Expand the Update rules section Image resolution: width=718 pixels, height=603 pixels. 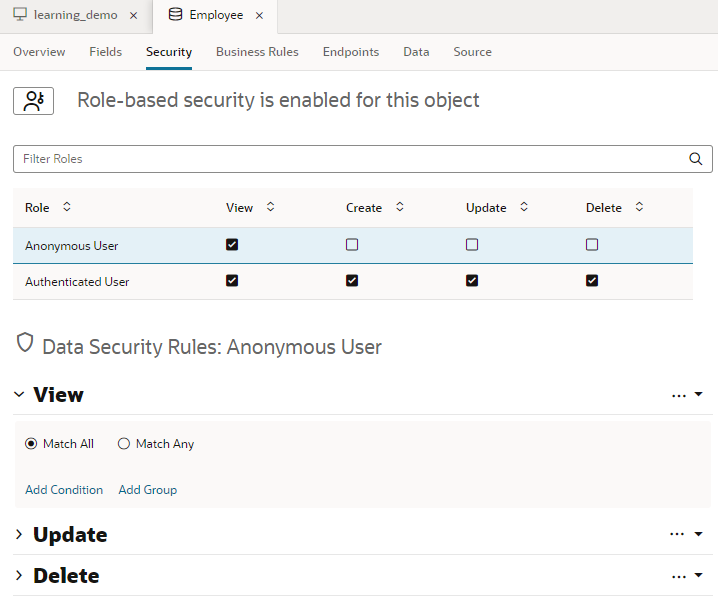(x=19, y=535)
